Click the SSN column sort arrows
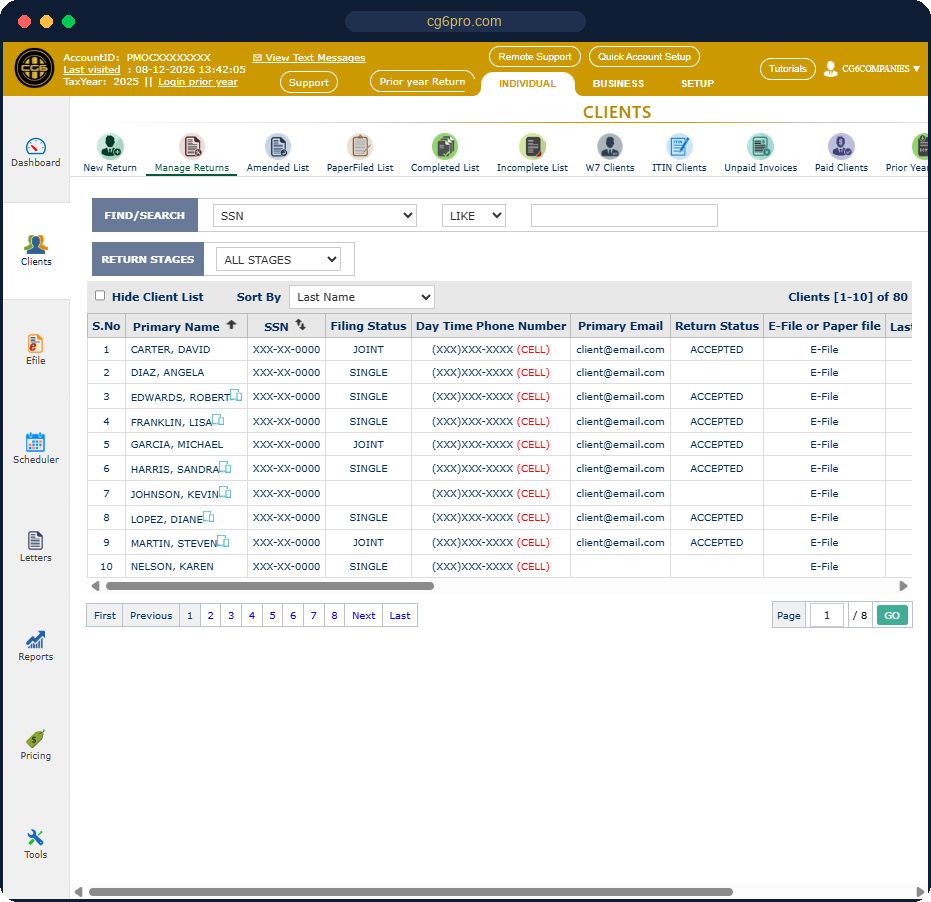Image resolution: width=931 pixels, height=902 pixels. [300, 325]
